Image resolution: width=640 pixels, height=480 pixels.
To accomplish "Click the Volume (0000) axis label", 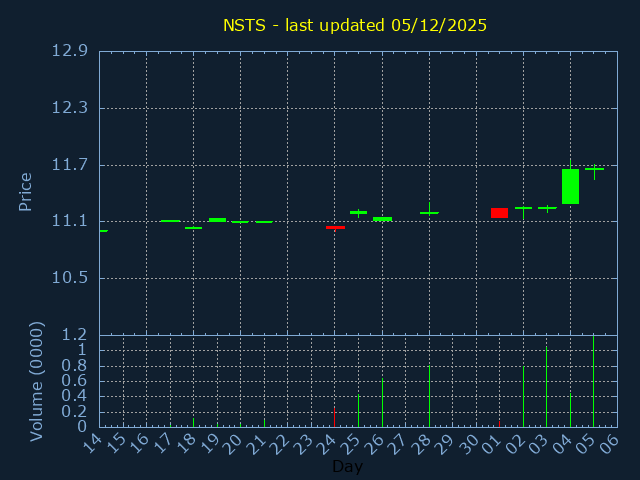I will click(37, 381).
